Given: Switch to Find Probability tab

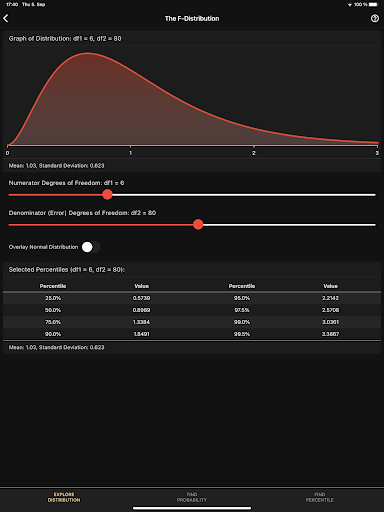Looking at the screenshot, I should pyautogui.click(x=192, y=497).
